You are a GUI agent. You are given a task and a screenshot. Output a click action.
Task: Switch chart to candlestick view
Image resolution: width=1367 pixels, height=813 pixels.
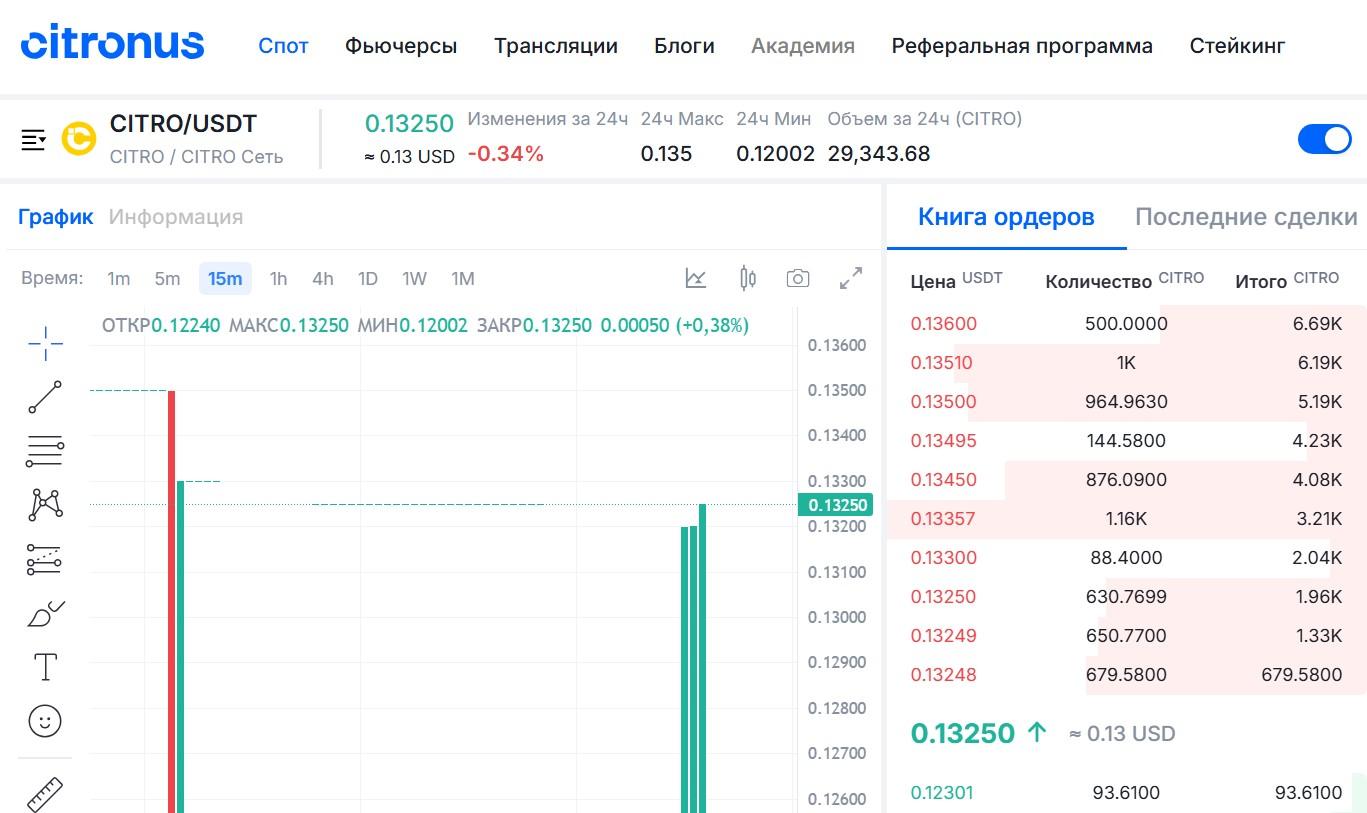pos(746,278)
